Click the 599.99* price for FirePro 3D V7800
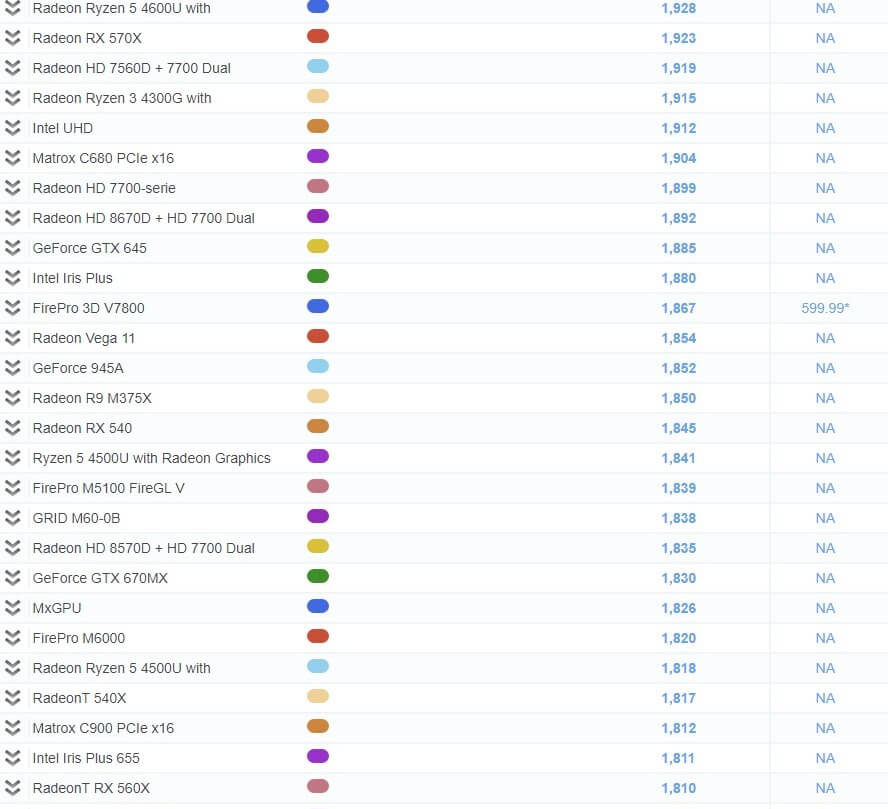The image size is (888, 809). pyautogui.click(x=825, y=308)
